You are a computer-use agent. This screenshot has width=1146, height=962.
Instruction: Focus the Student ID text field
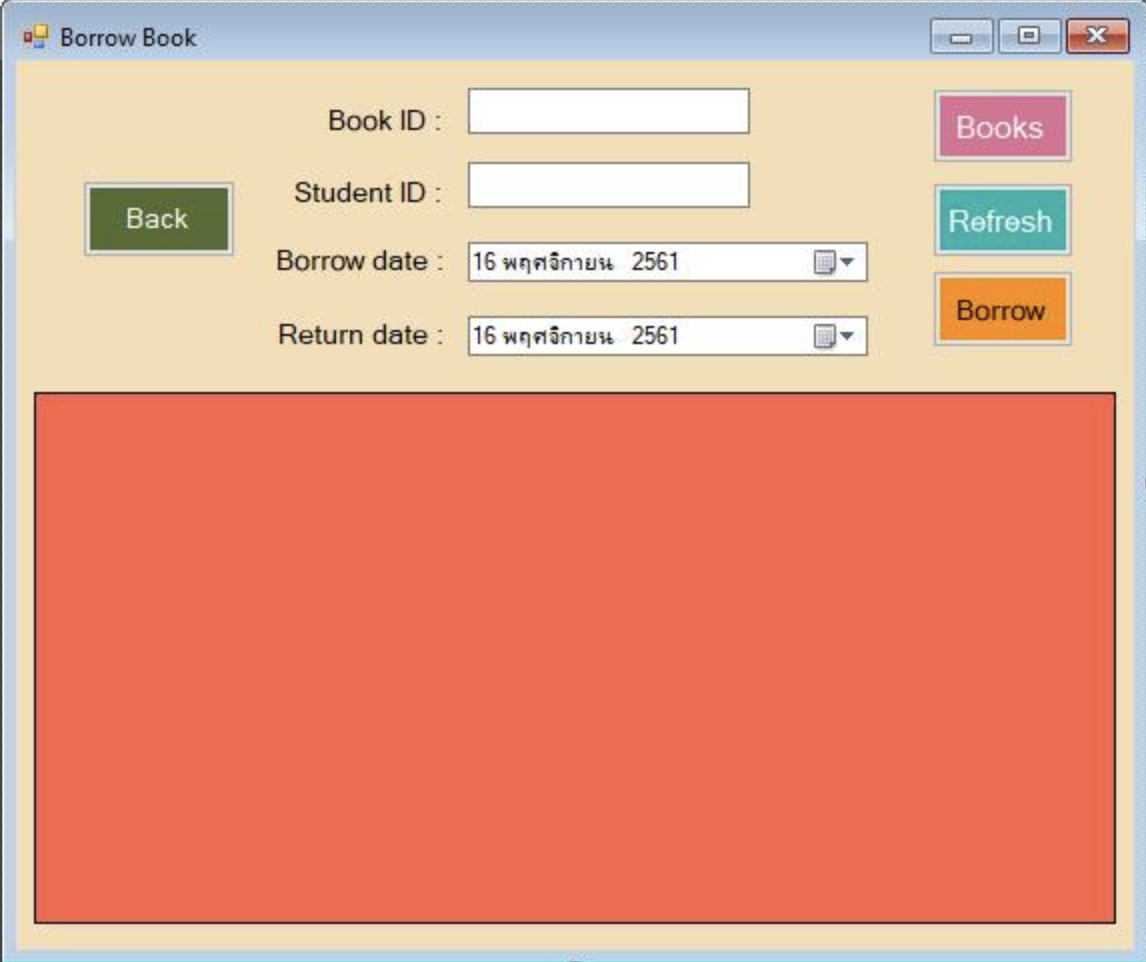pos(608,185)
